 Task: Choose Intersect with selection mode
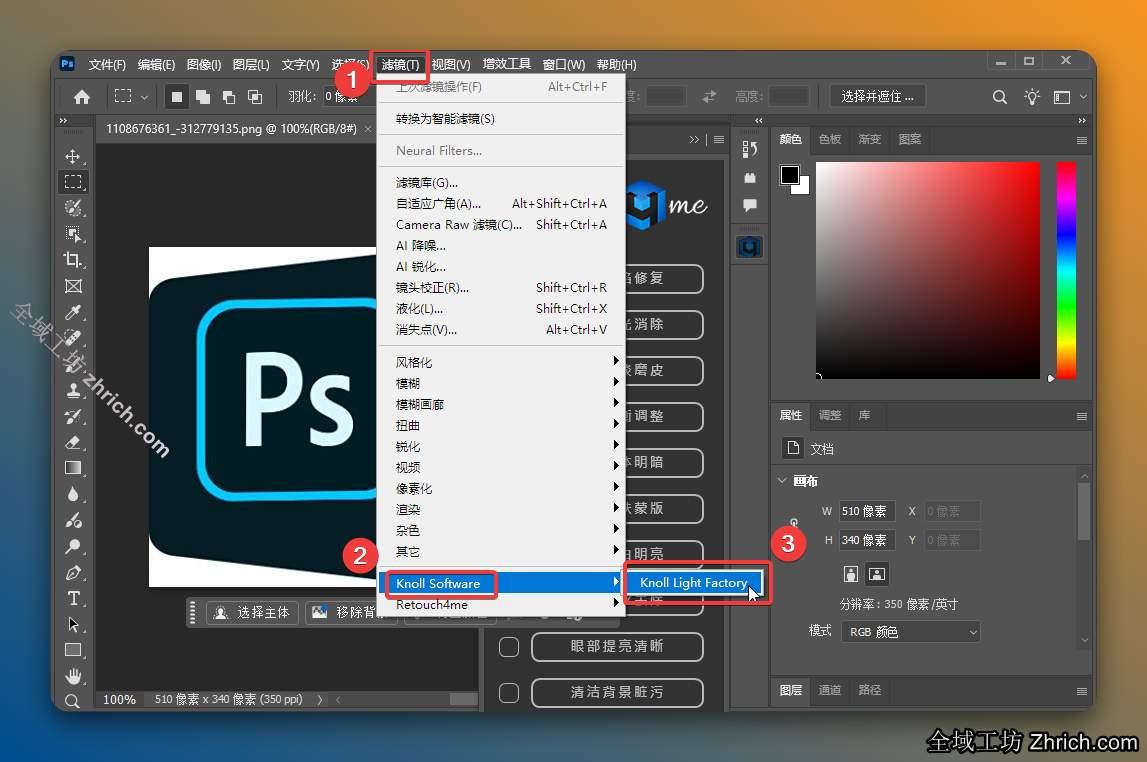pos(255,97)
